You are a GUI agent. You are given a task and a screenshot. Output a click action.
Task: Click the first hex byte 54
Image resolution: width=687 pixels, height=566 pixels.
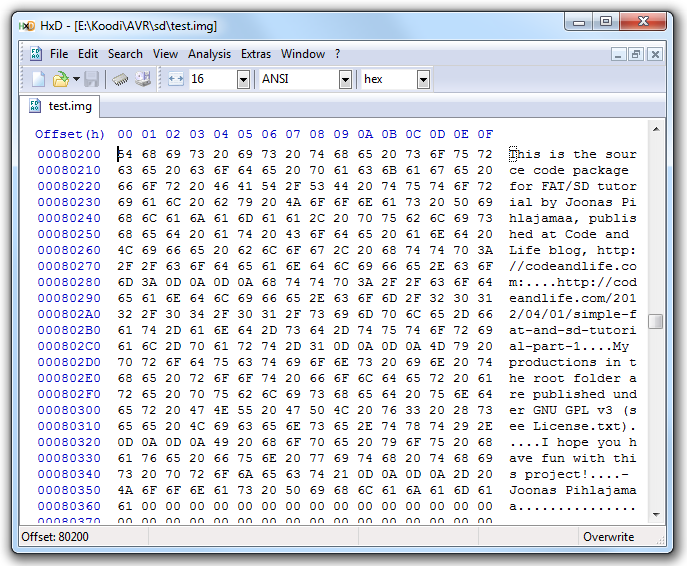[x=125, y=154]
